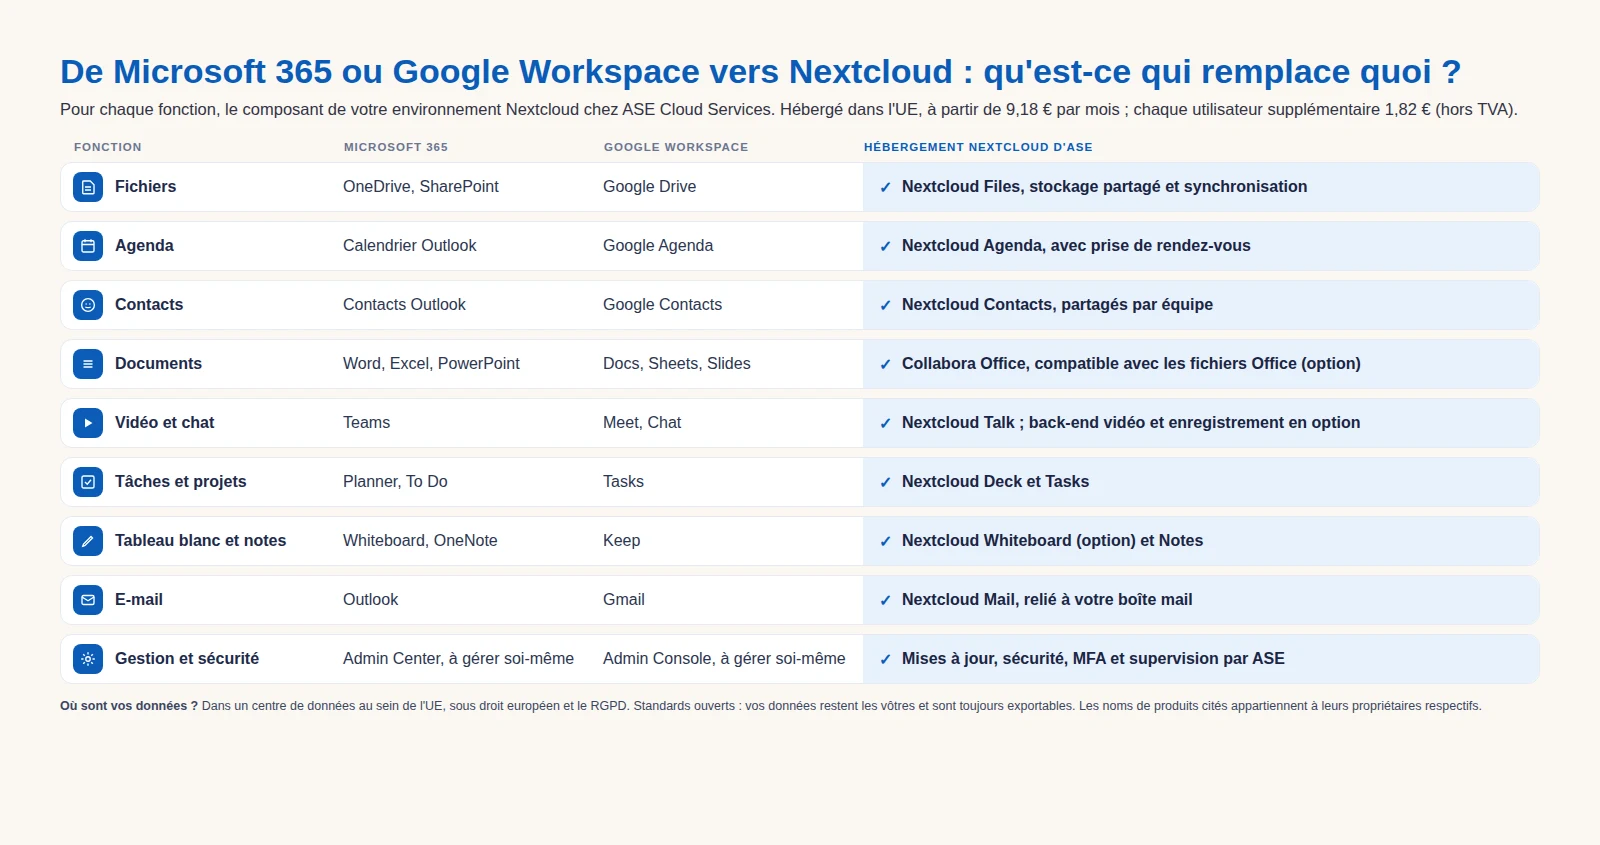
Task: Click the Documents lines icon
Action: coord(88,364)
